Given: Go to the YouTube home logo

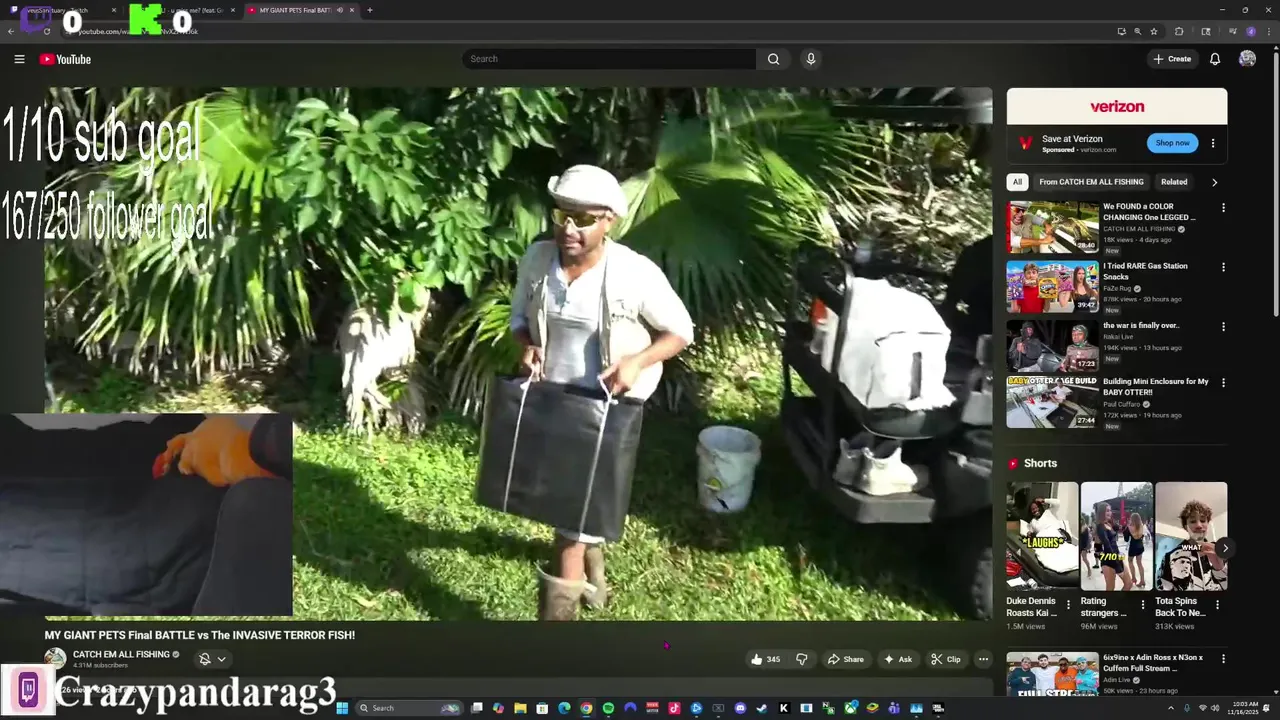Looking at the screenshot, I should pyautogui.click(x=65, y=59).
